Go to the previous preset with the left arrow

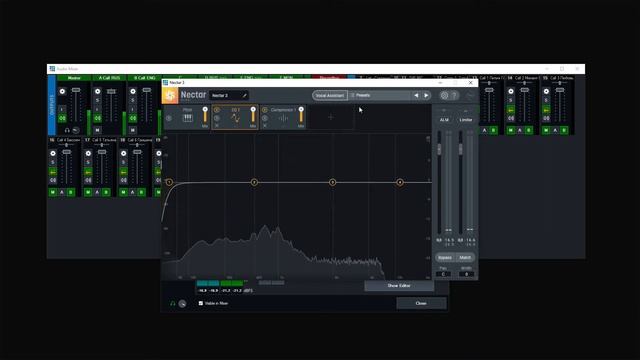point(416,95)
